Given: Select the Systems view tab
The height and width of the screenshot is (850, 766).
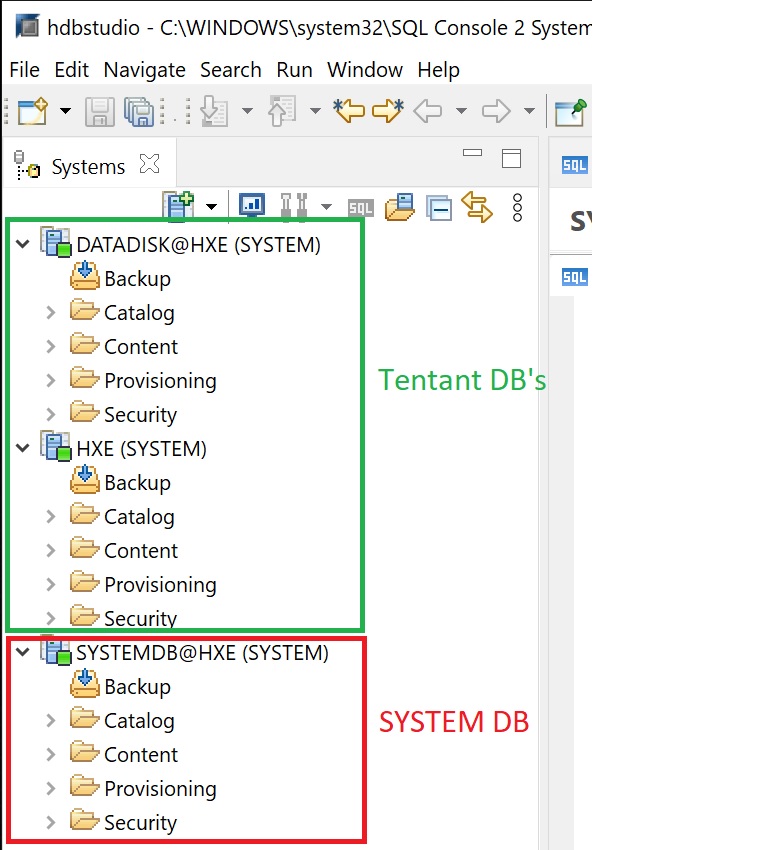Looking at the screenshot, I should [x=88, y=166].
